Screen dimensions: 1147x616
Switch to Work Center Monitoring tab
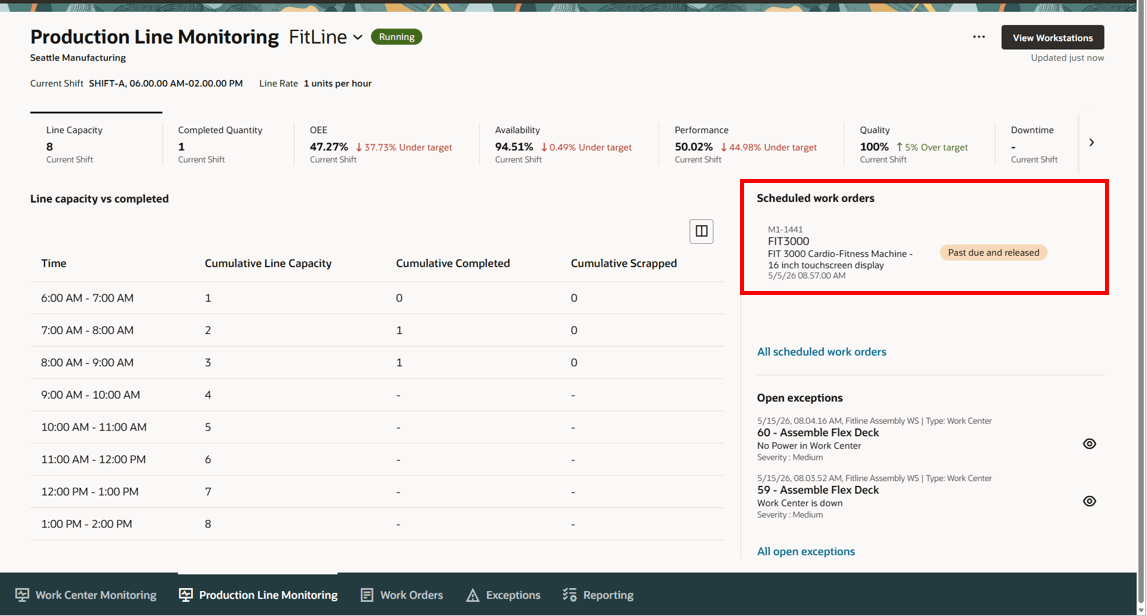[x=86, y=595]
